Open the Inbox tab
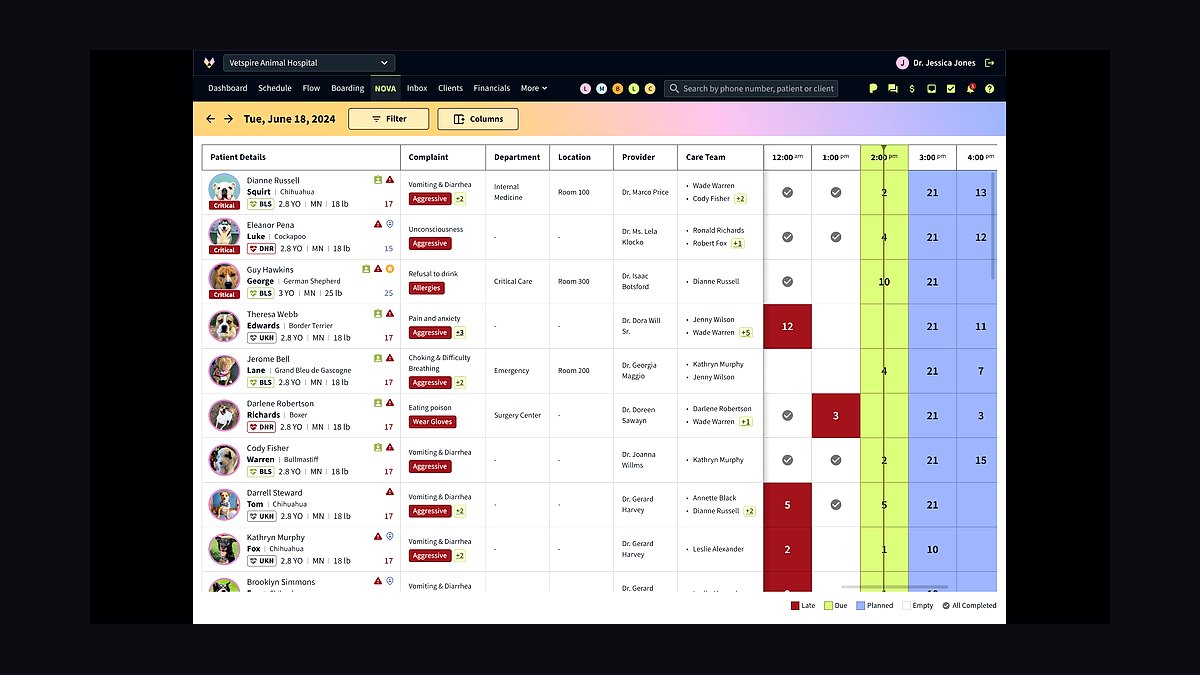 [x=417, y=88]
